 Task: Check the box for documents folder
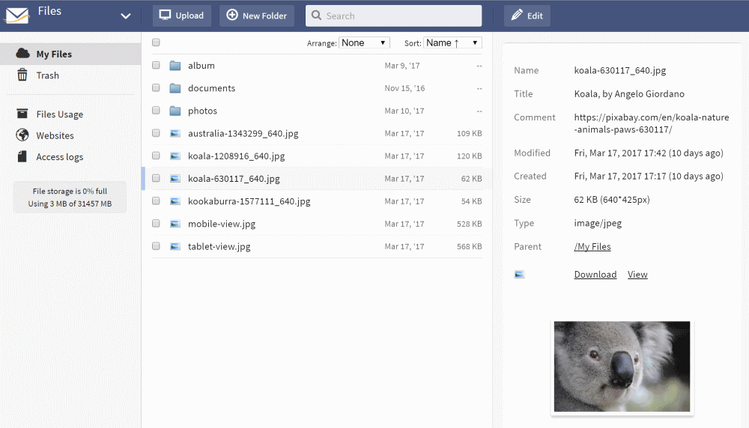point(156,88)
